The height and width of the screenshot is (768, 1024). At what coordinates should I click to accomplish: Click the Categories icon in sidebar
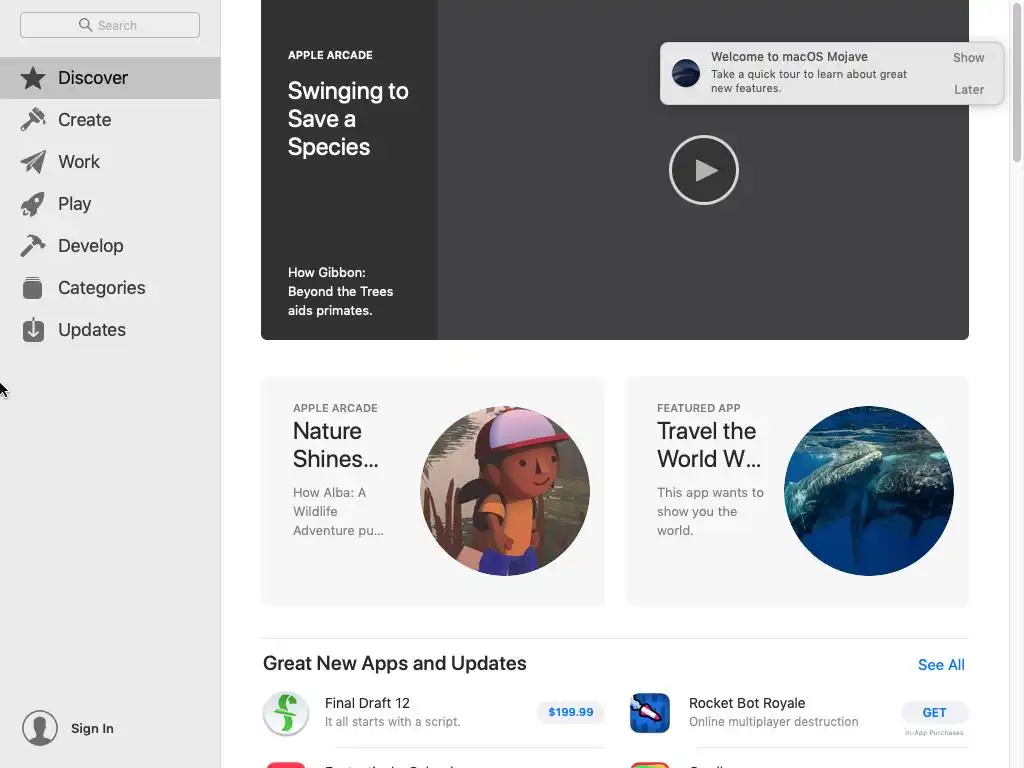click(x=33, y=288)
